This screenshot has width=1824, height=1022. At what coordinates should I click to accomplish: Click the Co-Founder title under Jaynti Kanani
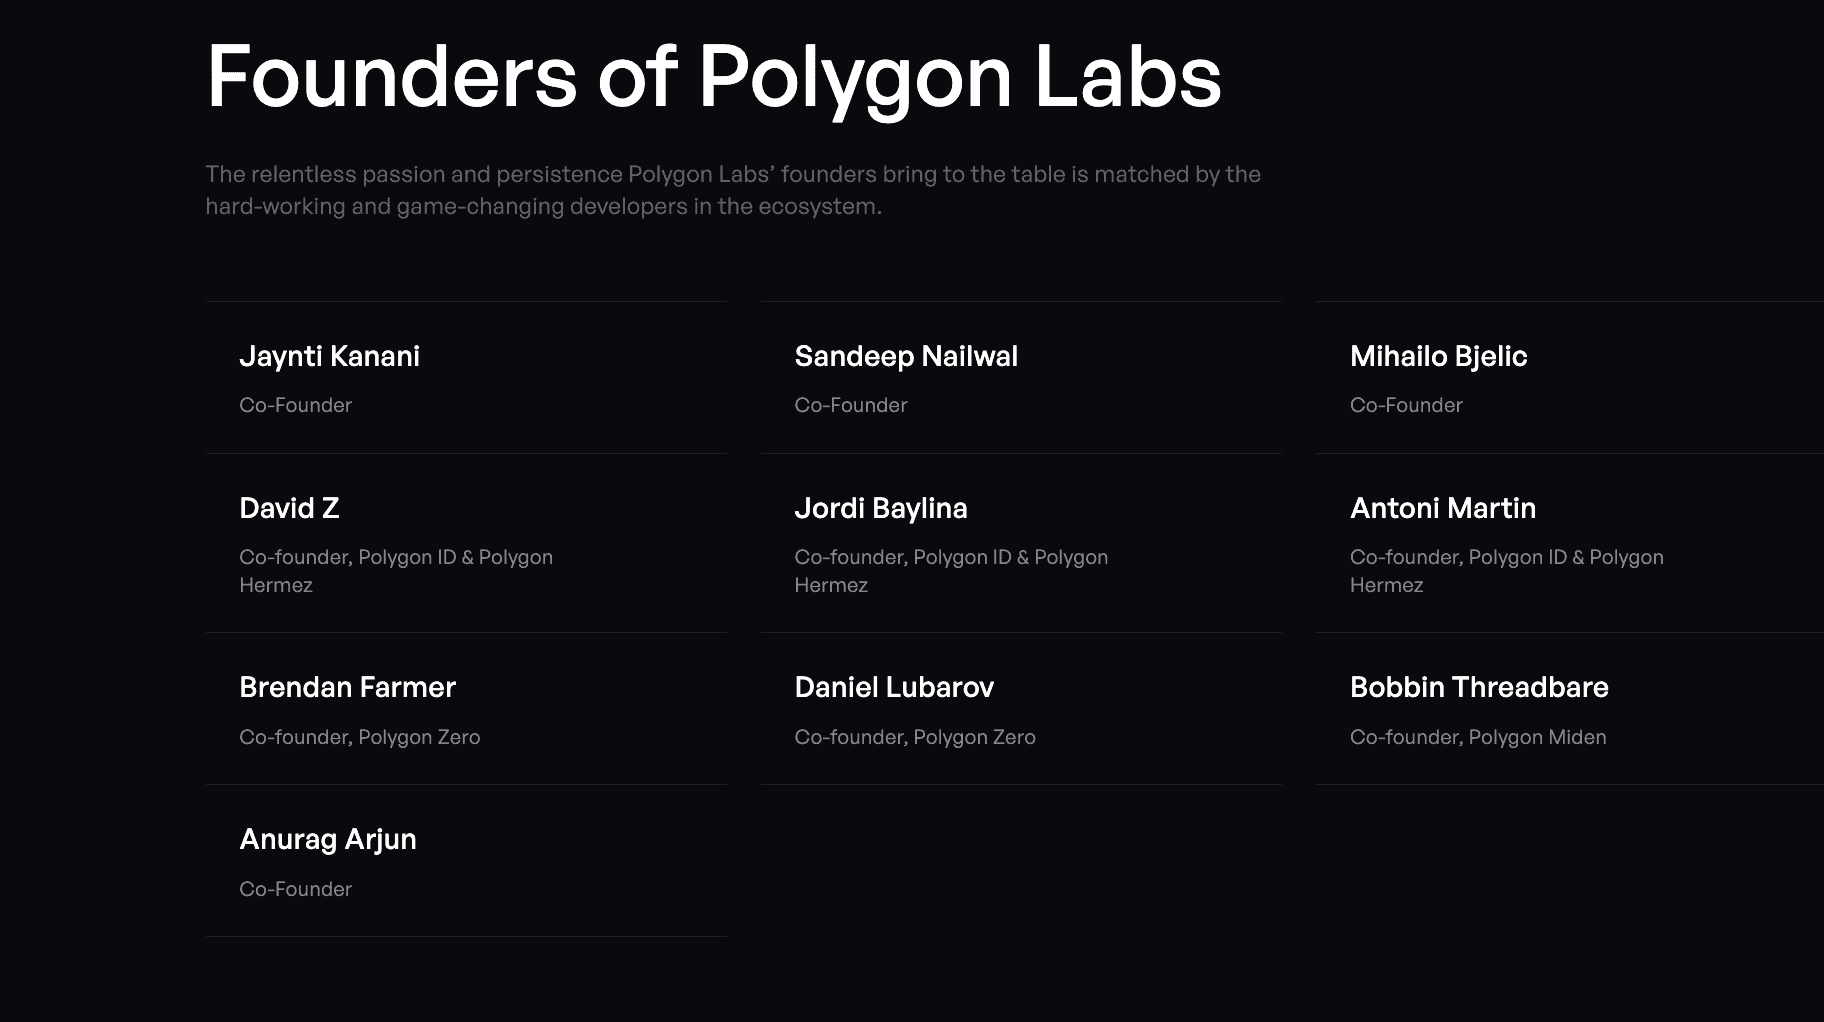click(x=295, y=405)
